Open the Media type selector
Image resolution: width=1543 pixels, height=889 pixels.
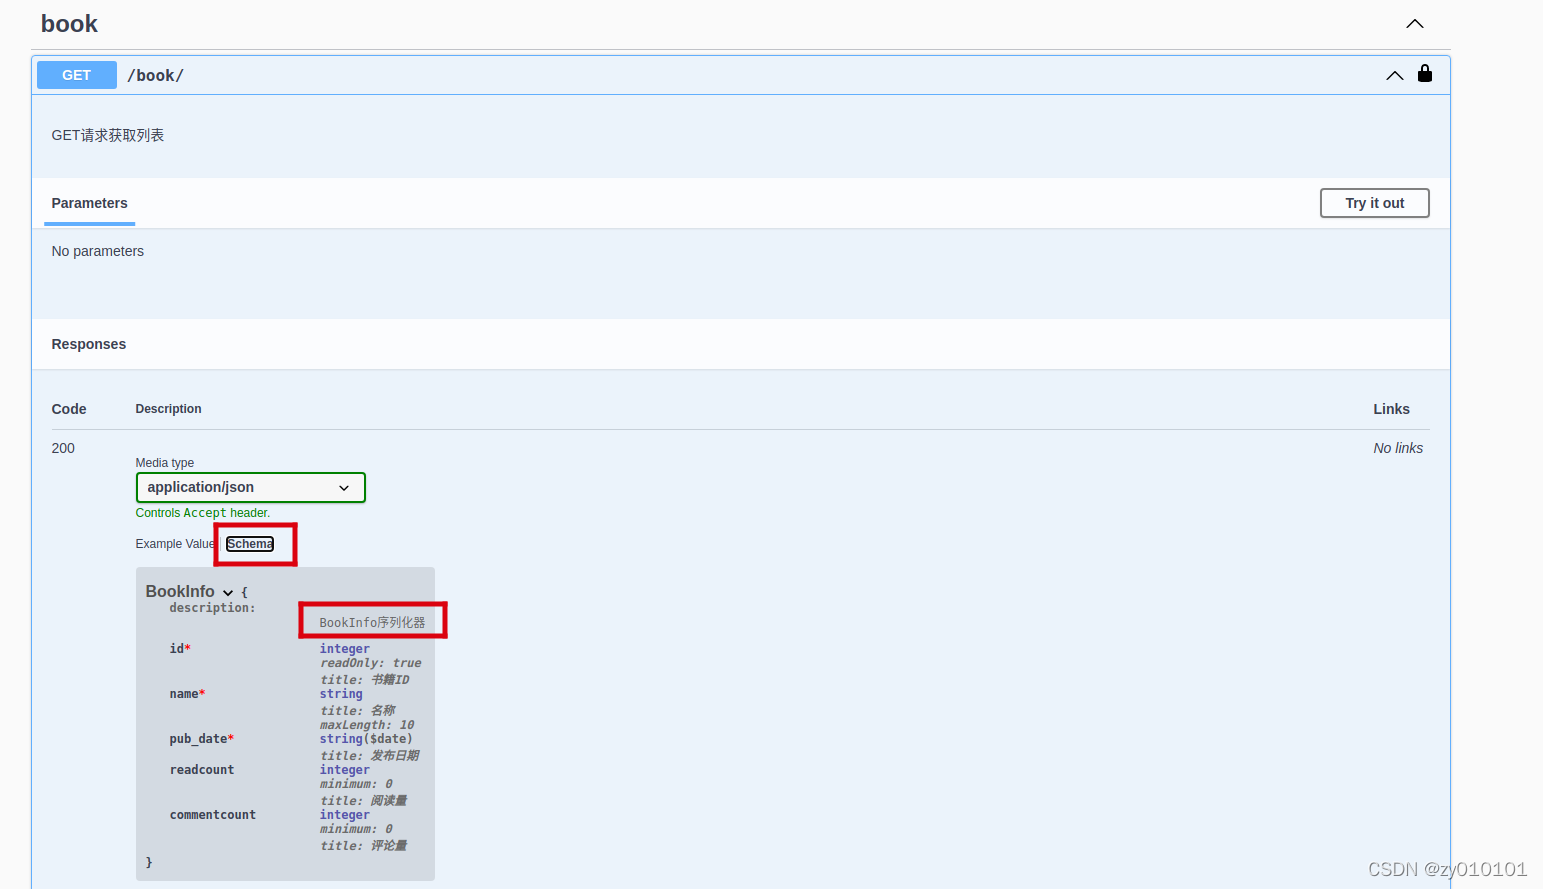pos(250,487)
